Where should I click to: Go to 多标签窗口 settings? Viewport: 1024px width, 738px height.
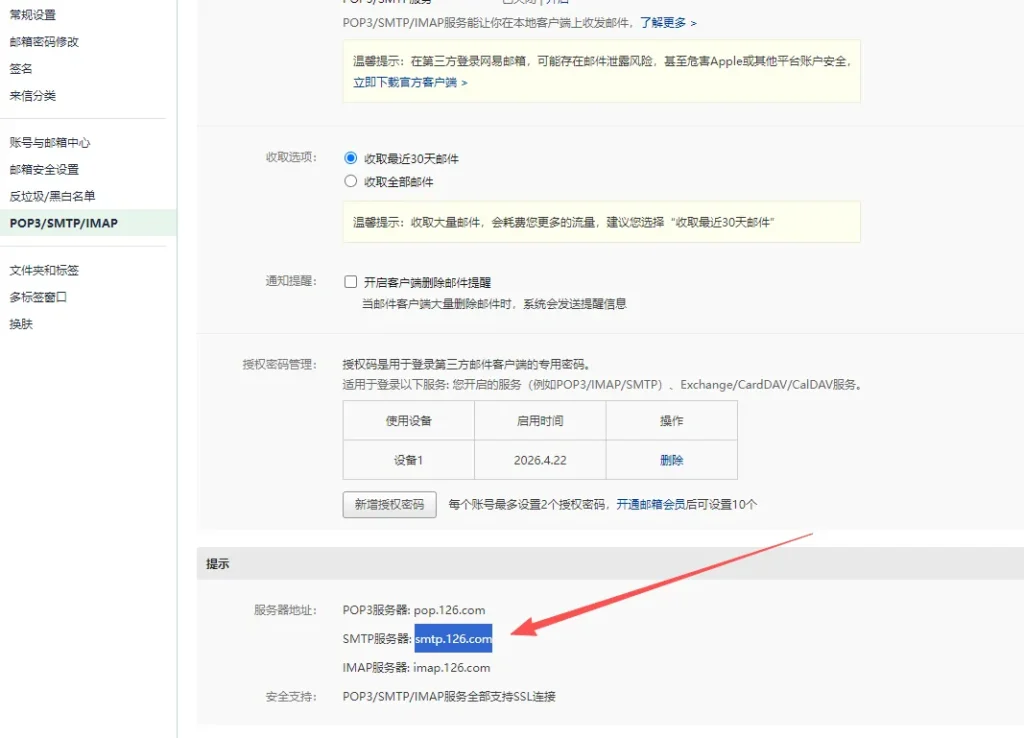(x=38, y=297)
